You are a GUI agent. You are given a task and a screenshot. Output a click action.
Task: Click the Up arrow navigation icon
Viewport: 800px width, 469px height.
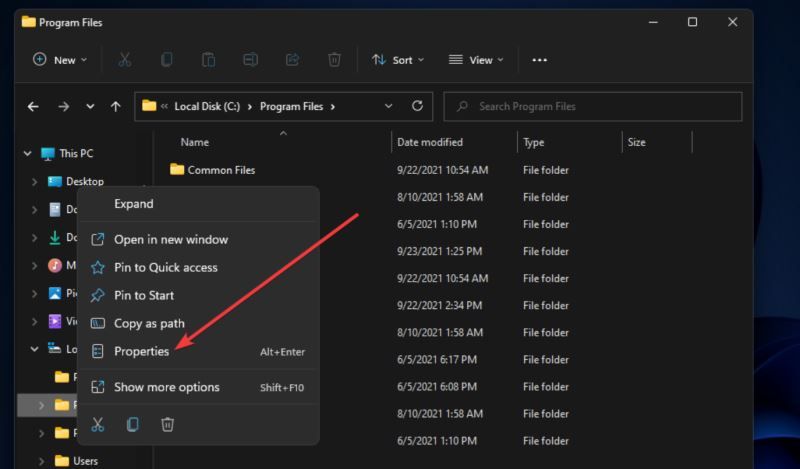click(x=116, y=106)
